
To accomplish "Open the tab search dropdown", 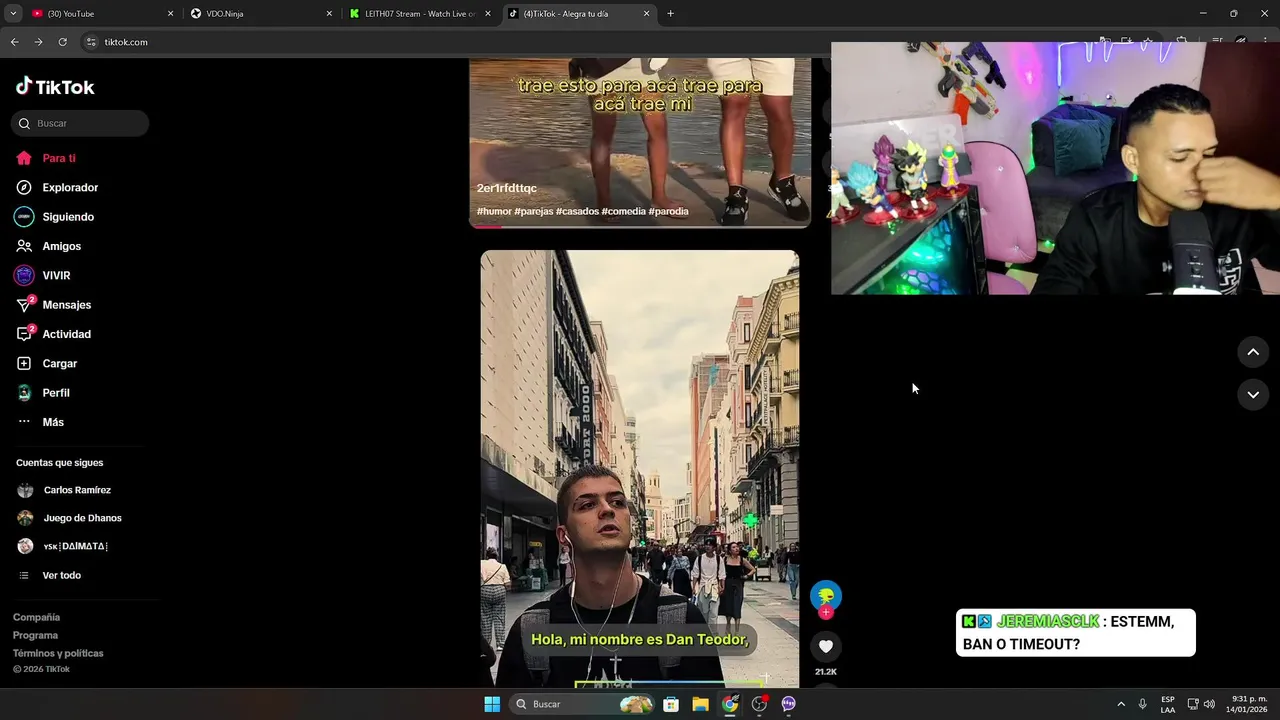I will pos(13,14).
